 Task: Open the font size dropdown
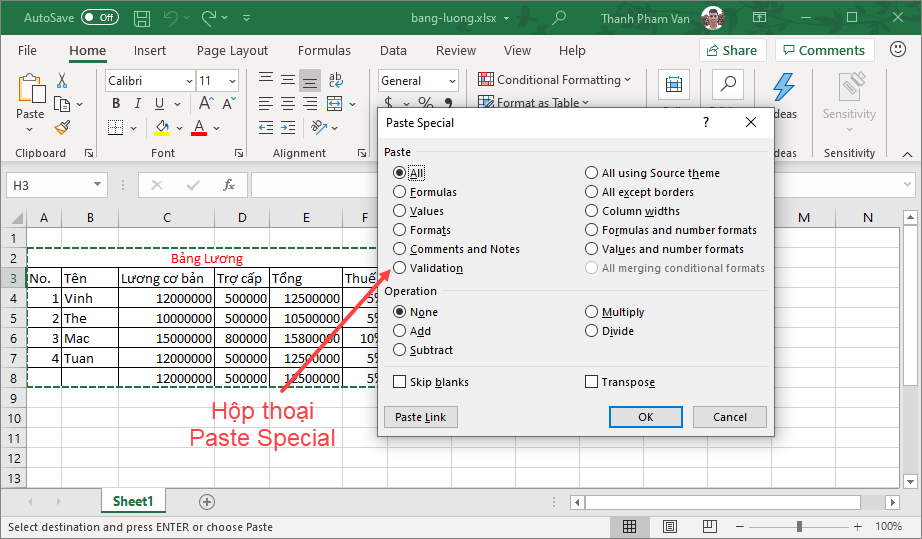pyautogui.click(x=232, y=81)
